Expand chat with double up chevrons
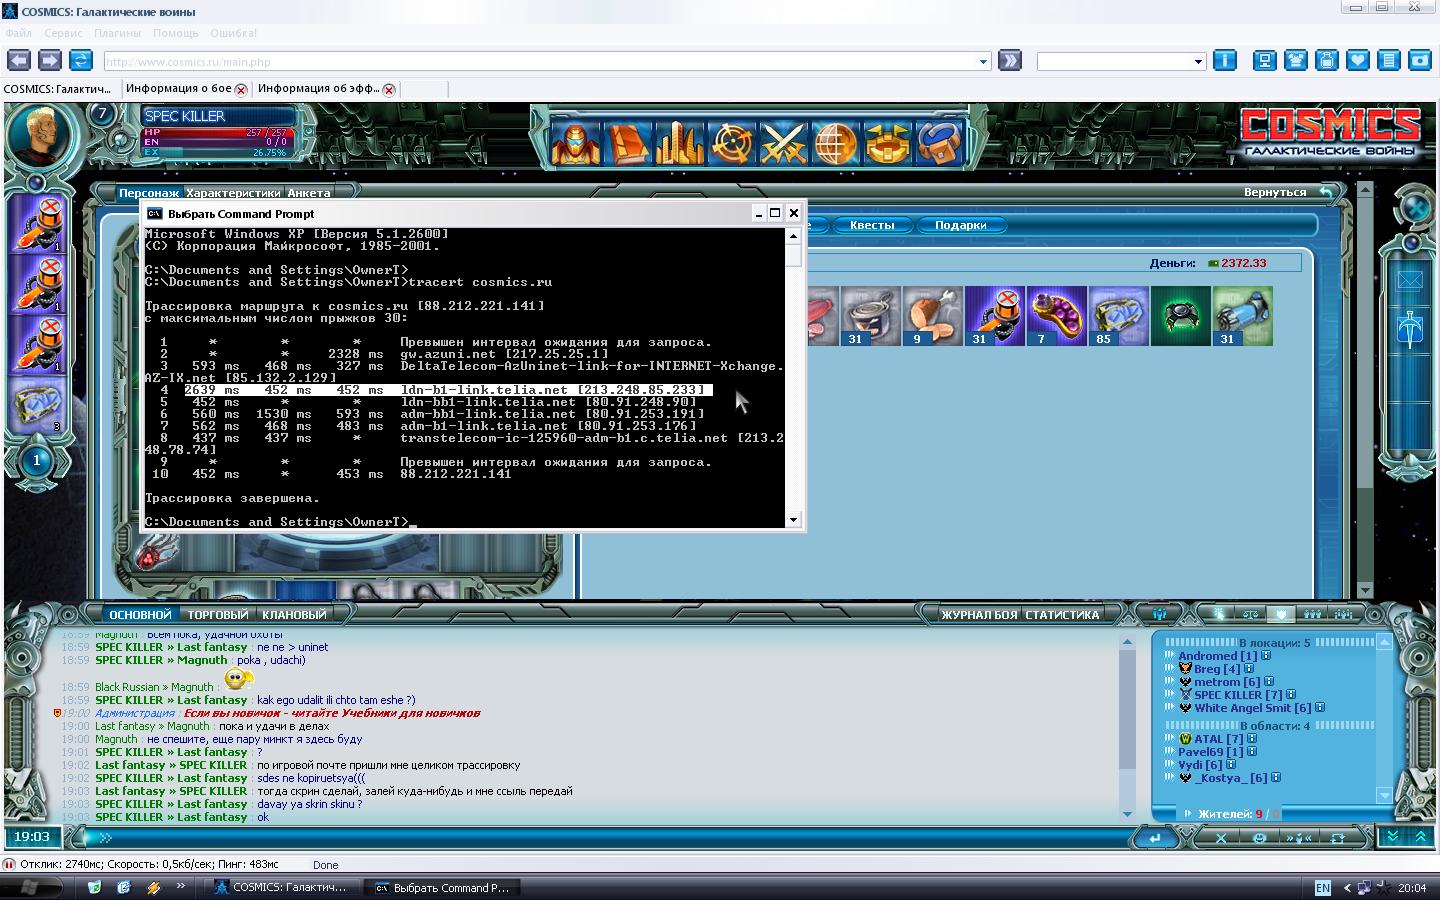 point(1420,837)
